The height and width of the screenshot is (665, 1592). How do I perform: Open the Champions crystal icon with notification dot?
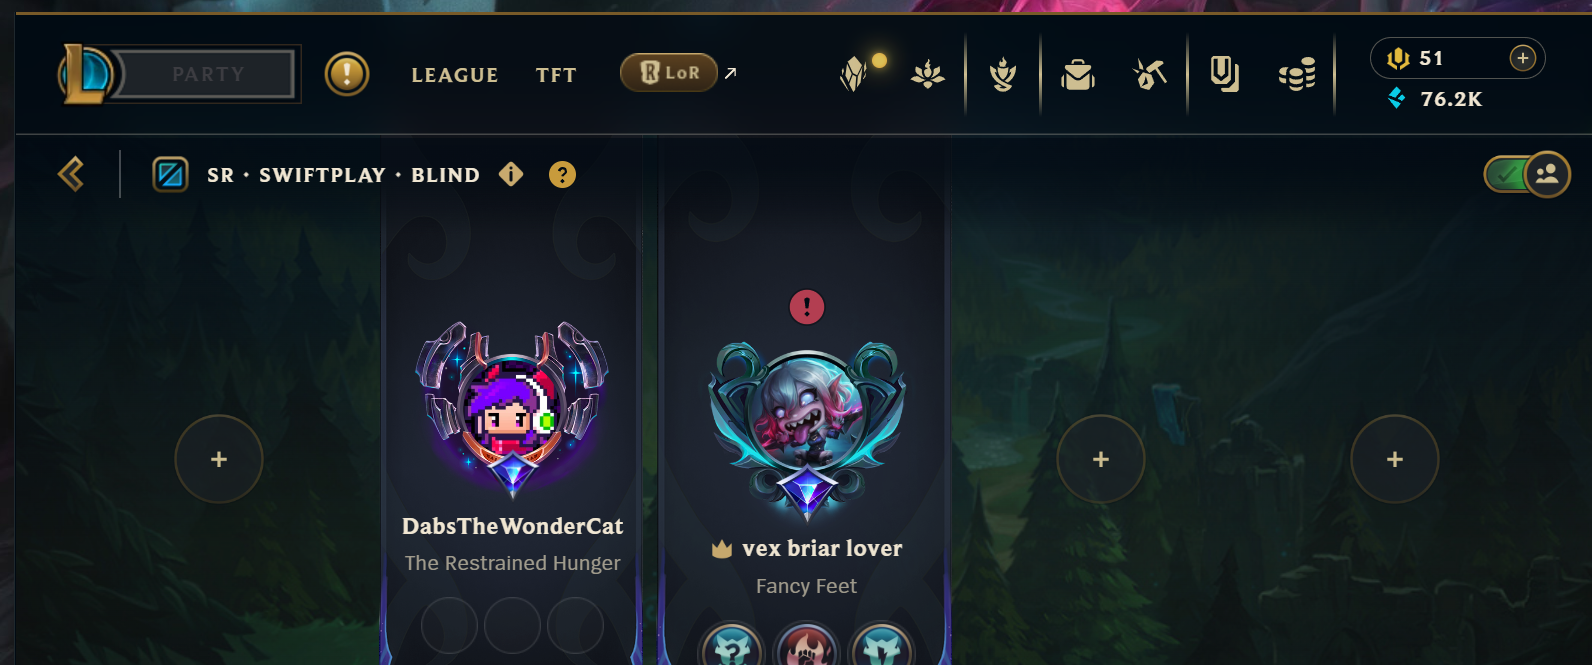853,74
